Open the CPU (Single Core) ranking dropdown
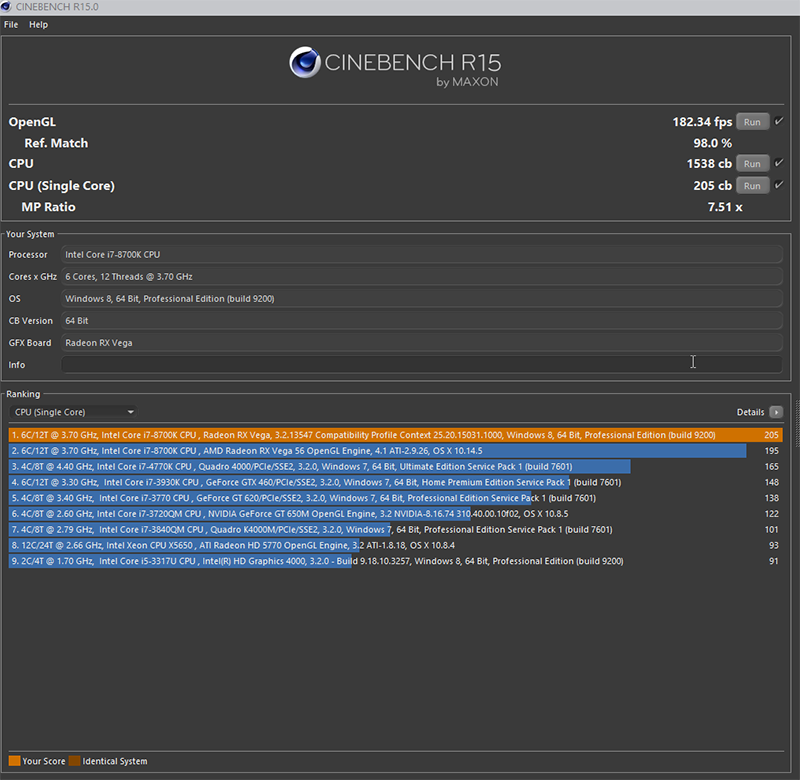 tap(73, 412)
